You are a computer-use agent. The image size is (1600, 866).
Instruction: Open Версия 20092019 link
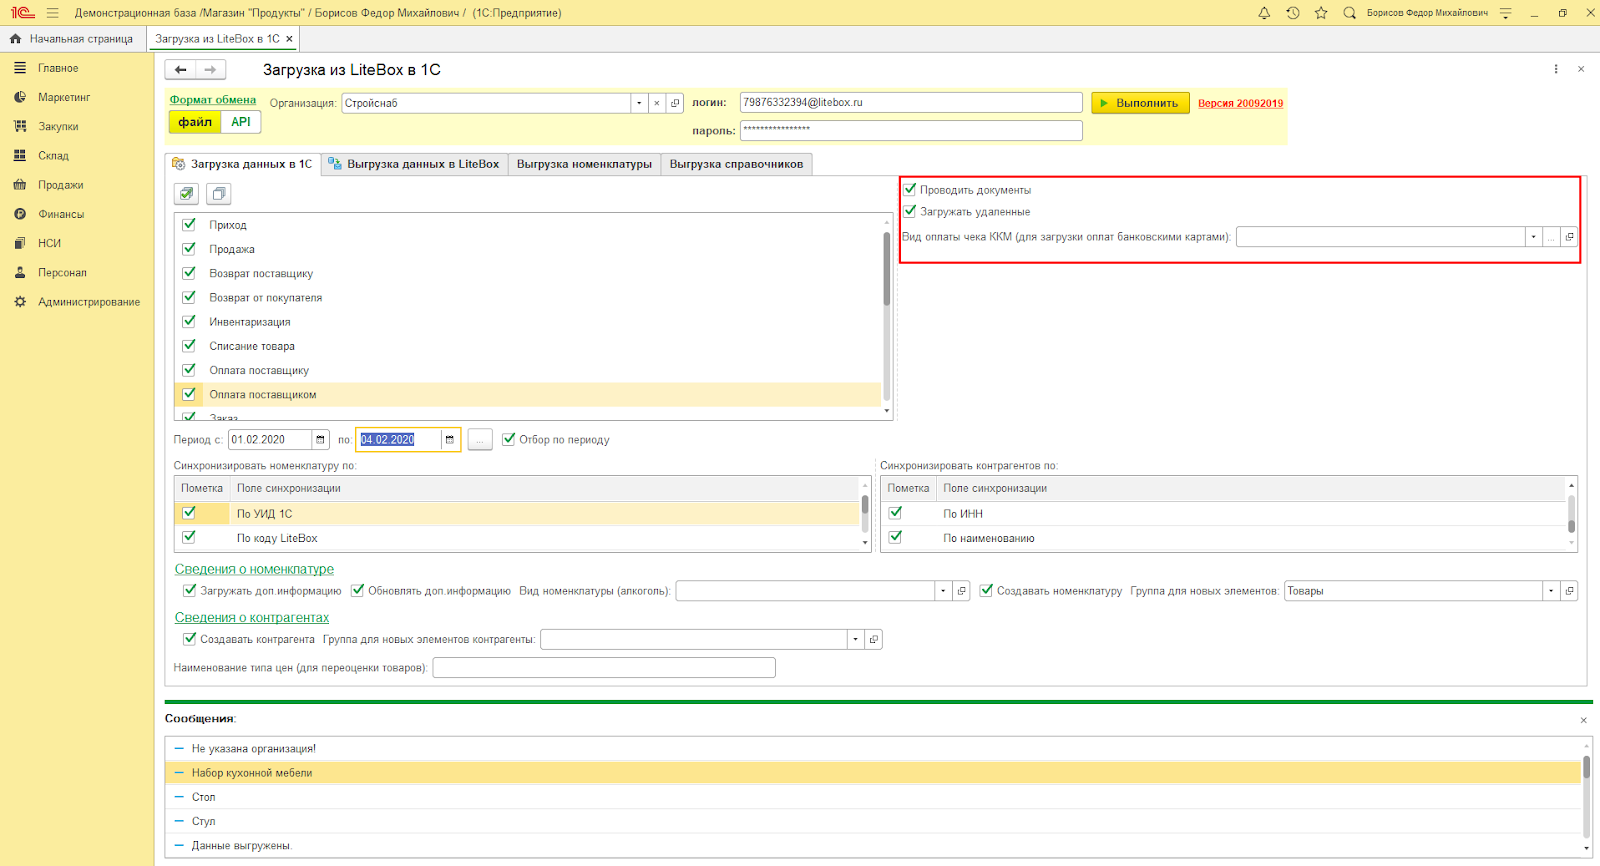click(1240, 103)
